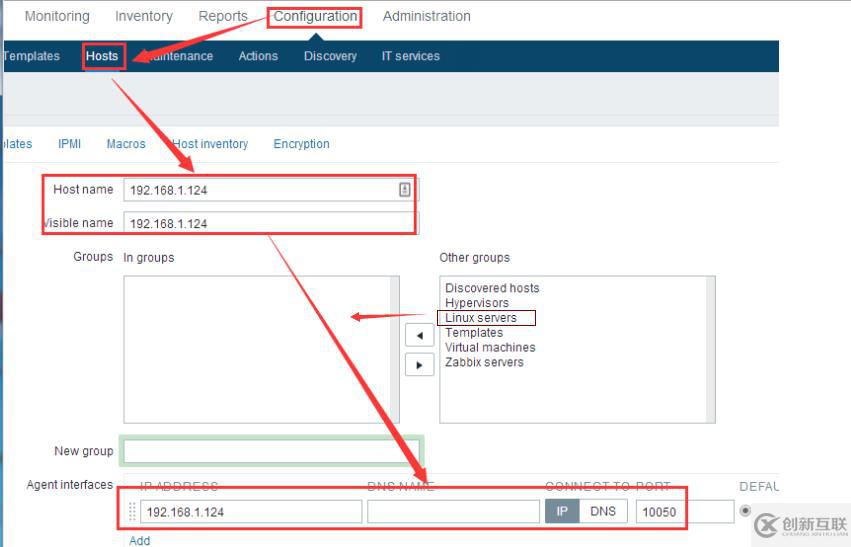
Task: Click the agent DNS name field
Action: pyautogui.click(x=453, y=512)
